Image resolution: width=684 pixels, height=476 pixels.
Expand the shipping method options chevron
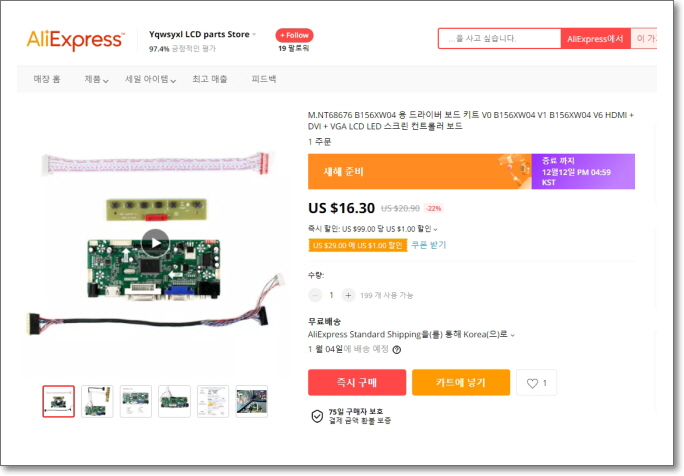(x=513, y=335)
